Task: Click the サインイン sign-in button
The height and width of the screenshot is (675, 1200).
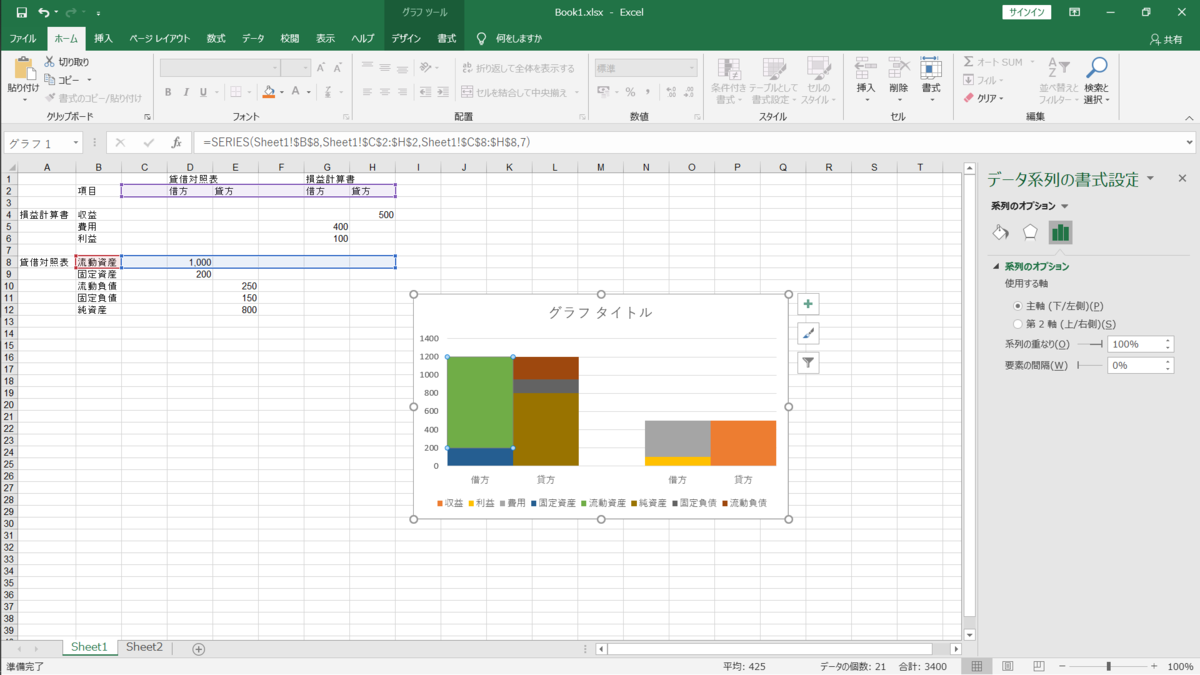Action: 1028,13
